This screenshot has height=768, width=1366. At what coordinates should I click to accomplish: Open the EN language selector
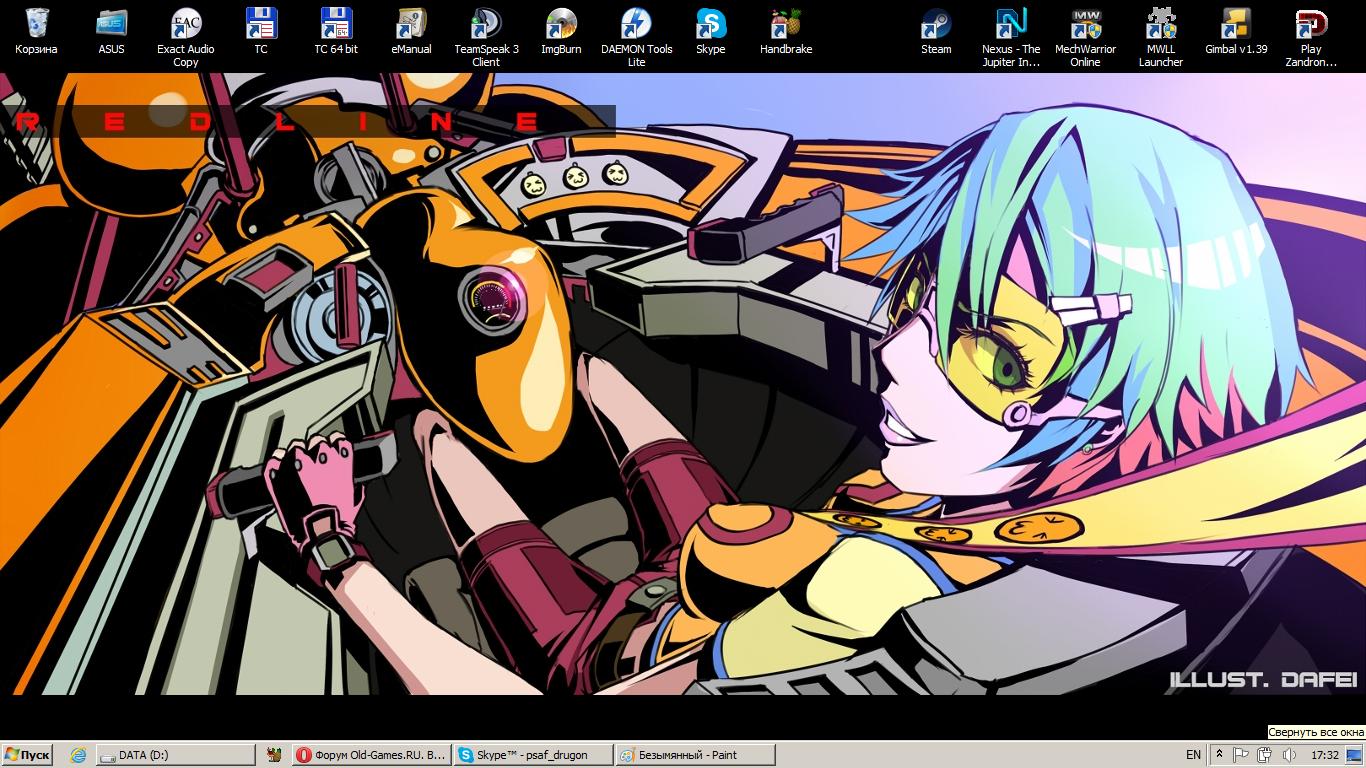point(1193,755)
